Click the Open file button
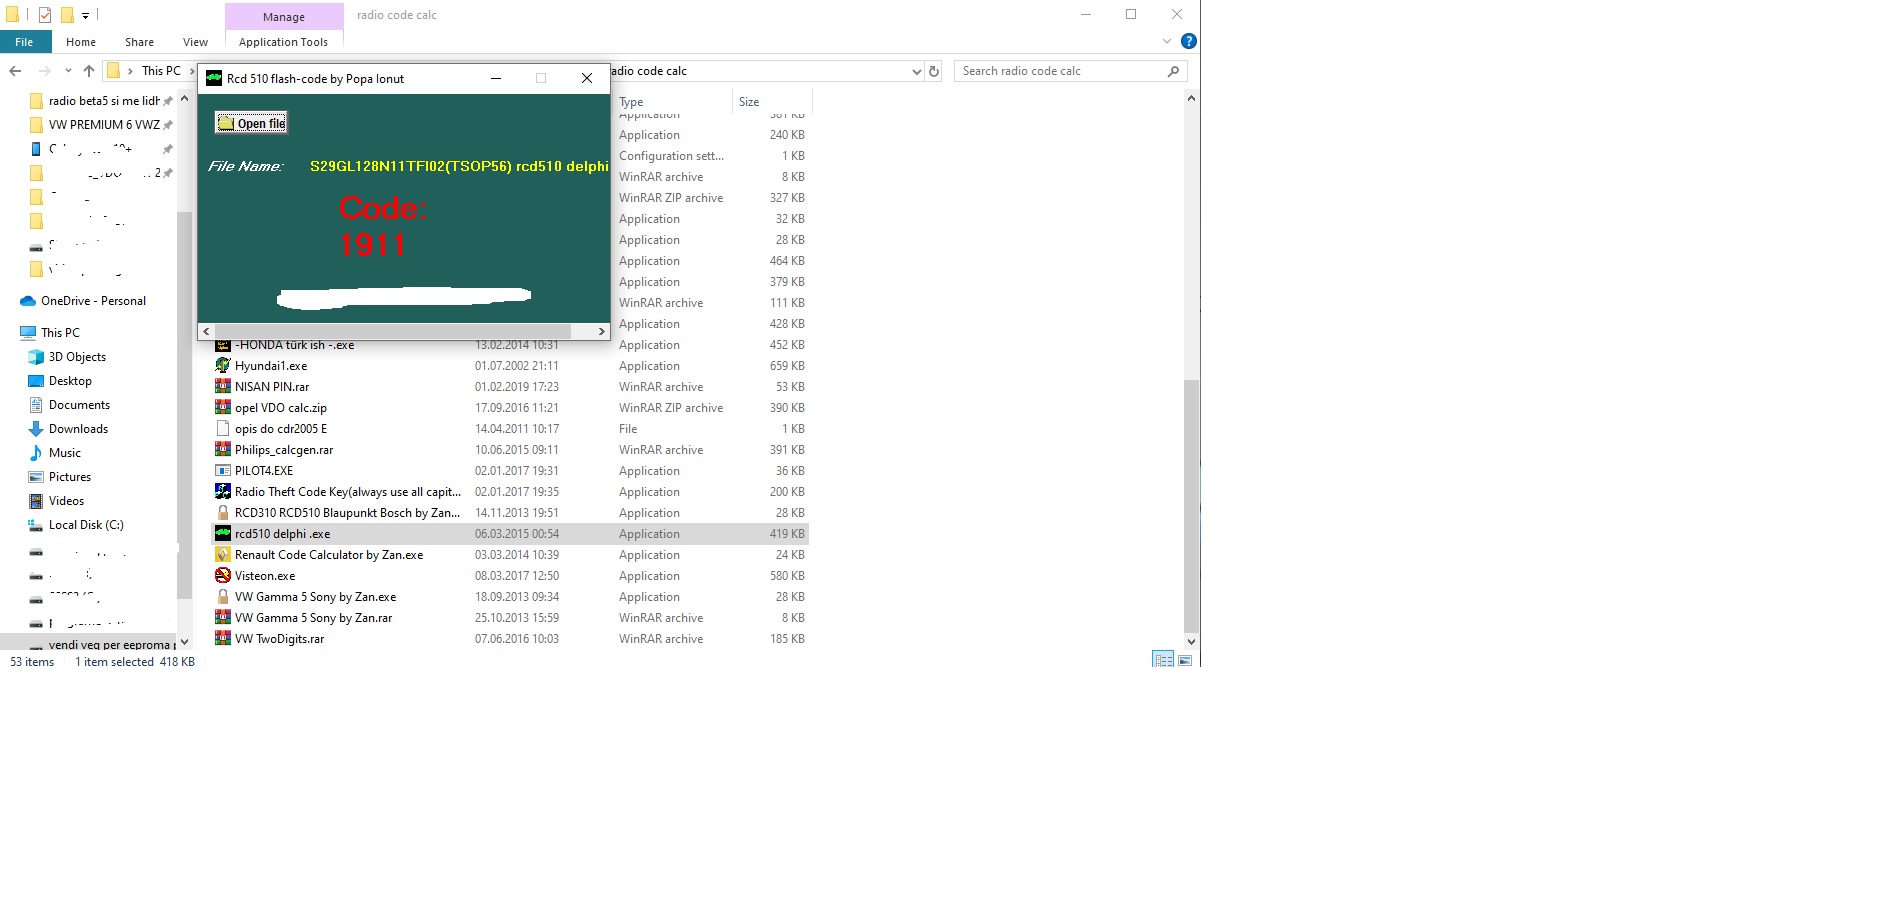 click(x=251, y=123)
